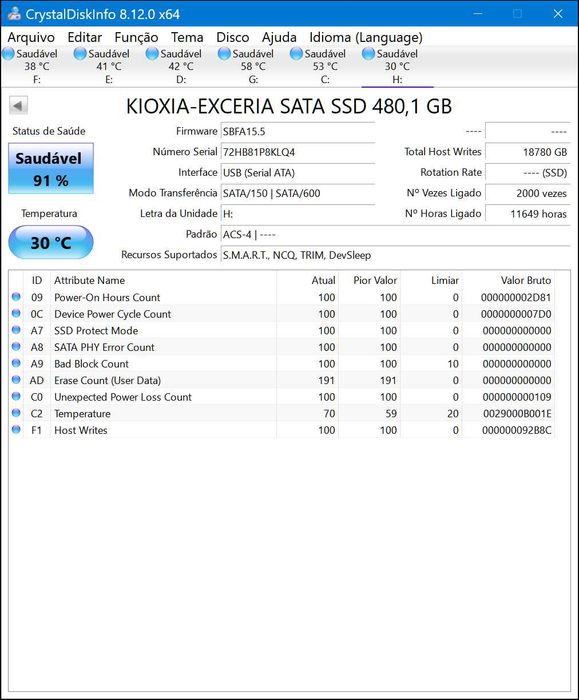The image size is (579, 700).
Task: Click status orb for SSD Protect Mode
Action: [16, 329]
